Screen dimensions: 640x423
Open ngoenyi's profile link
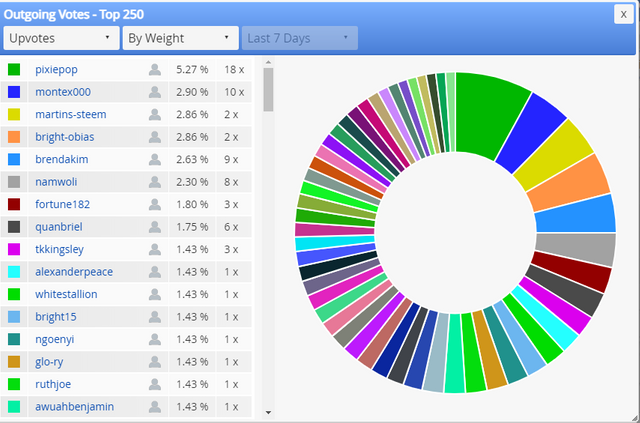[x=55, y=339]
